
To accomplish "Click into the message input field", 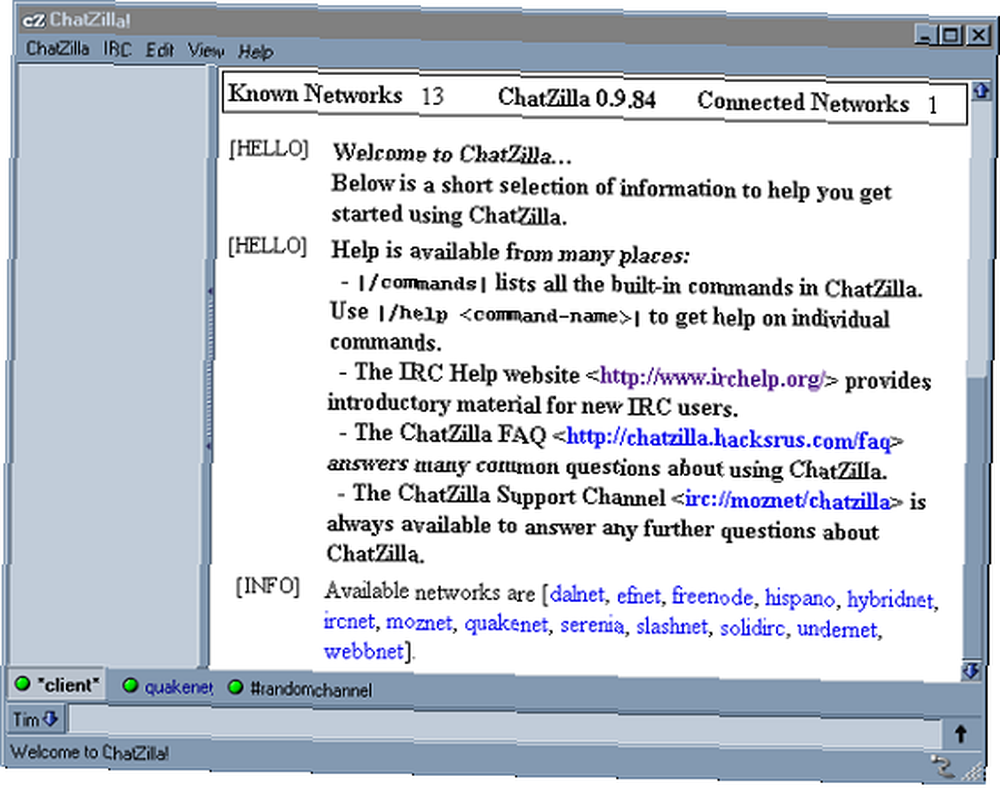I will (x=504, y=724).
